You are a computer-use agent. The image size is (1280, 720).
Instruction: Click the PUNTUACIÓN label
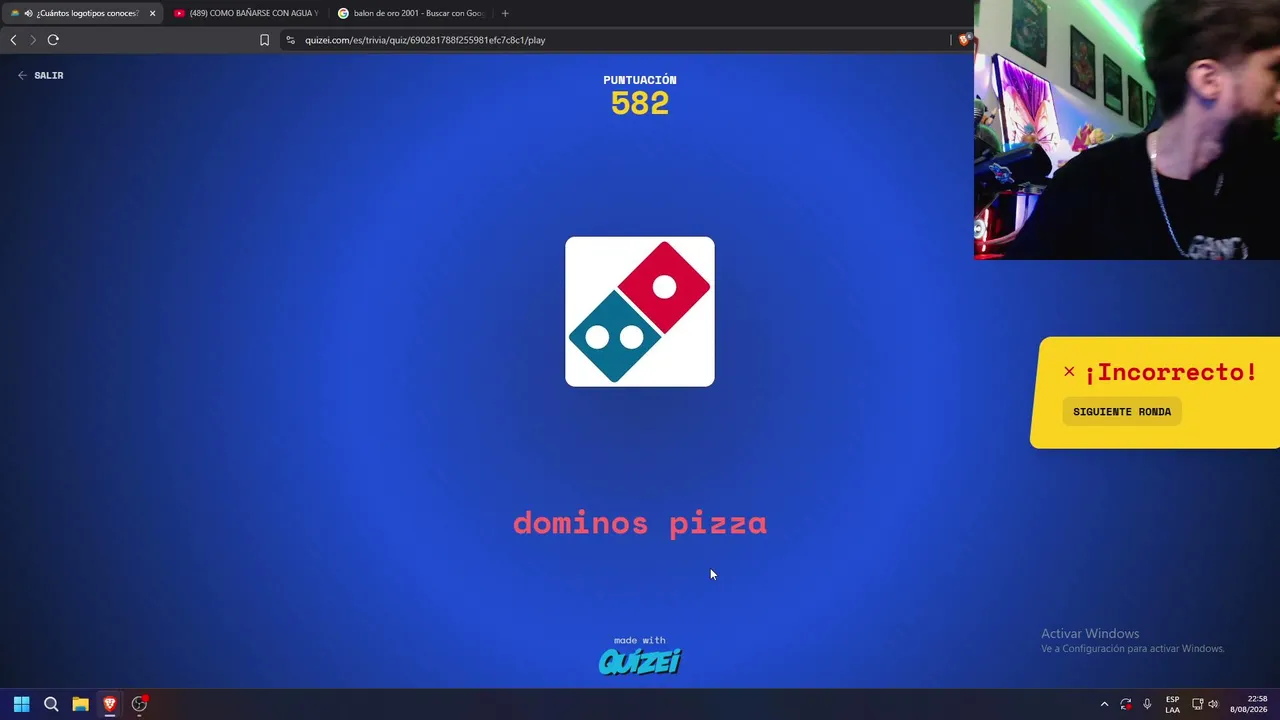[x=640, y=80]
